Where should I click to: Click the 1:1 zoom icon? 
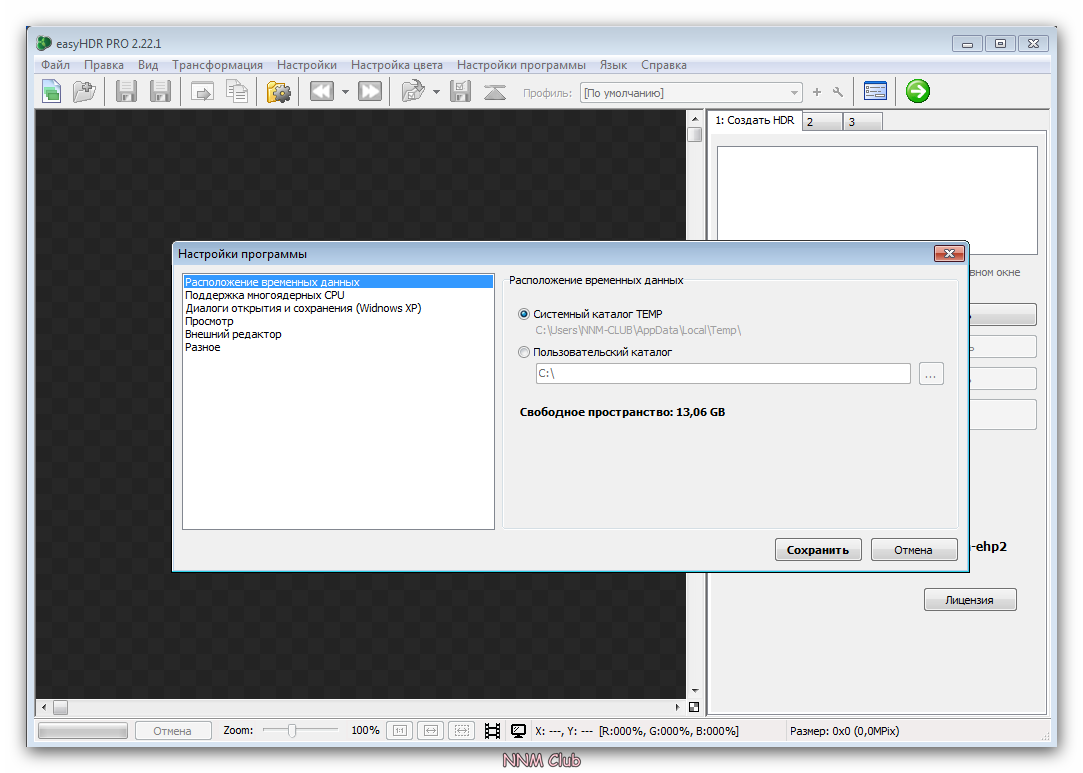pos(399,731)
